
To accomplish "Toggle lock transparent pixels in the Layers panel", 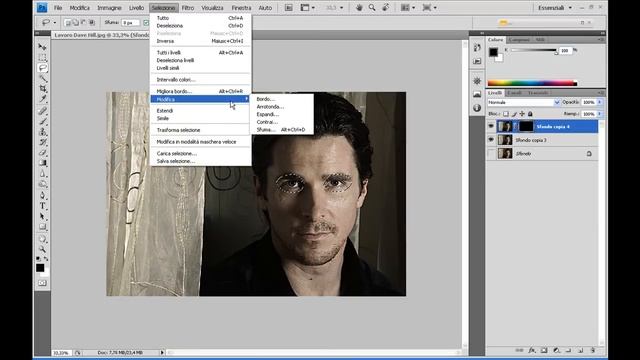I will click(x=506, y=114).
